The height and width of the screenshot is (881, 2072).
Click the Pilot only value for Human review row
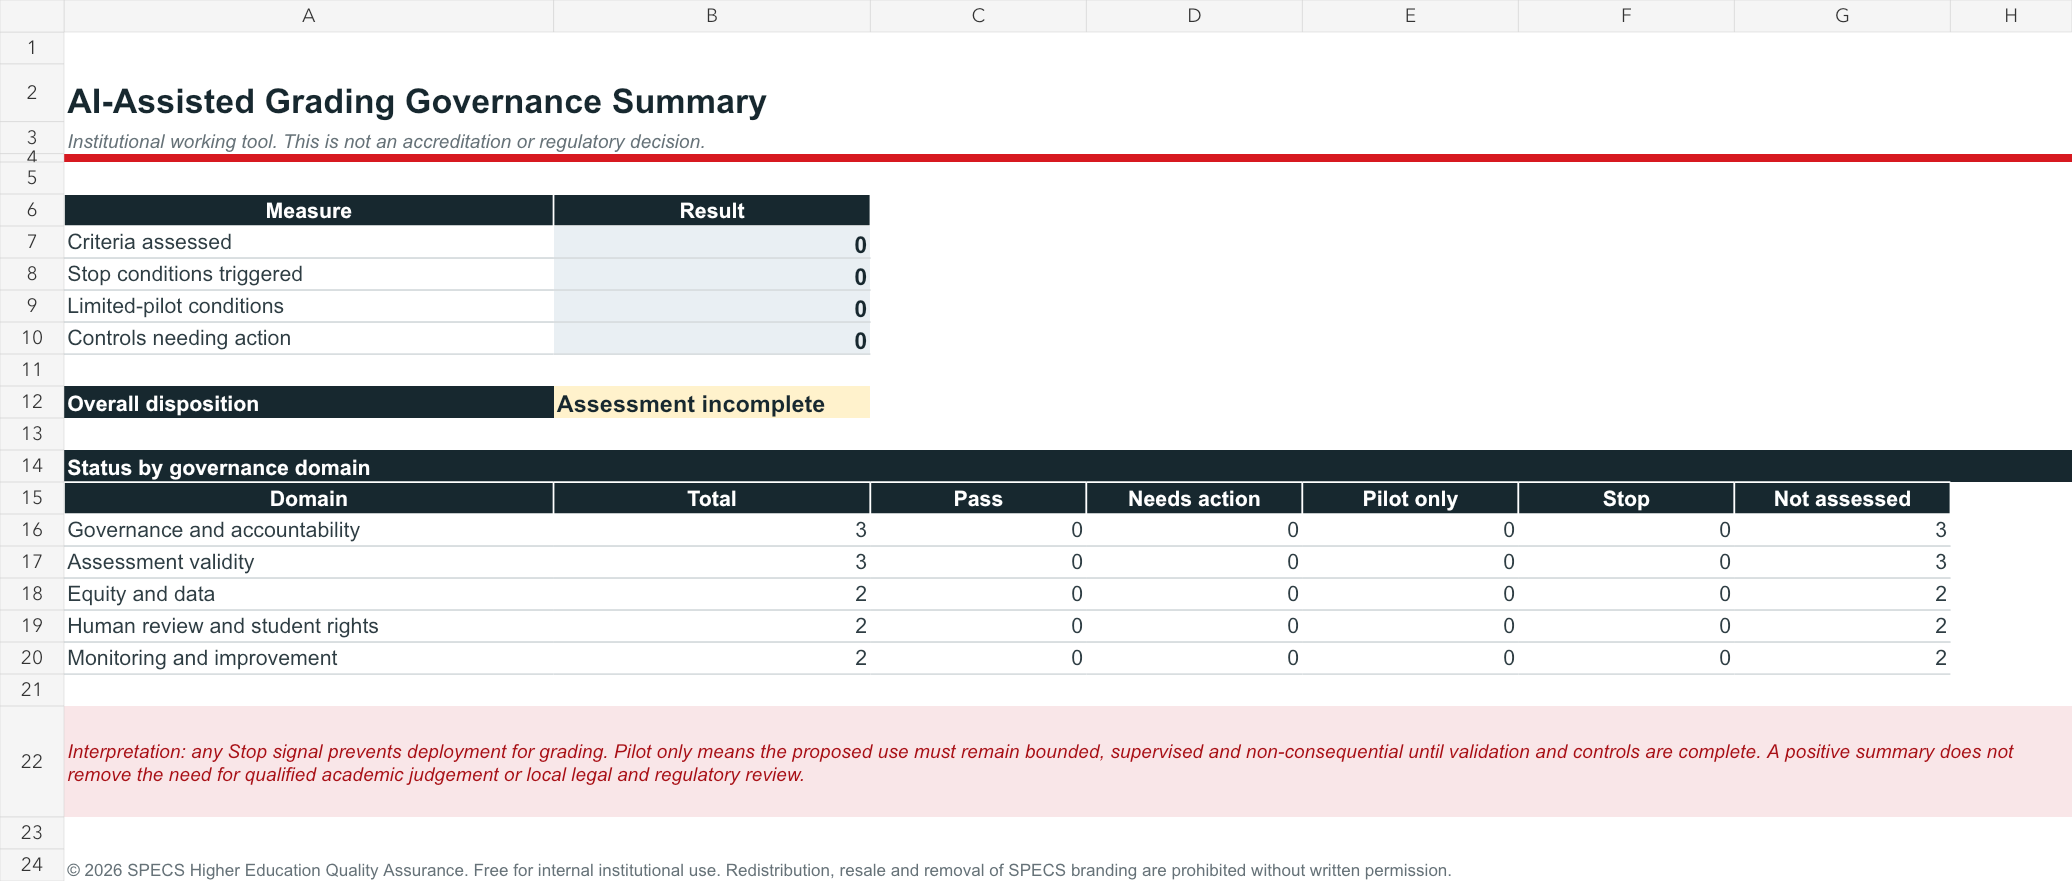1410,626
